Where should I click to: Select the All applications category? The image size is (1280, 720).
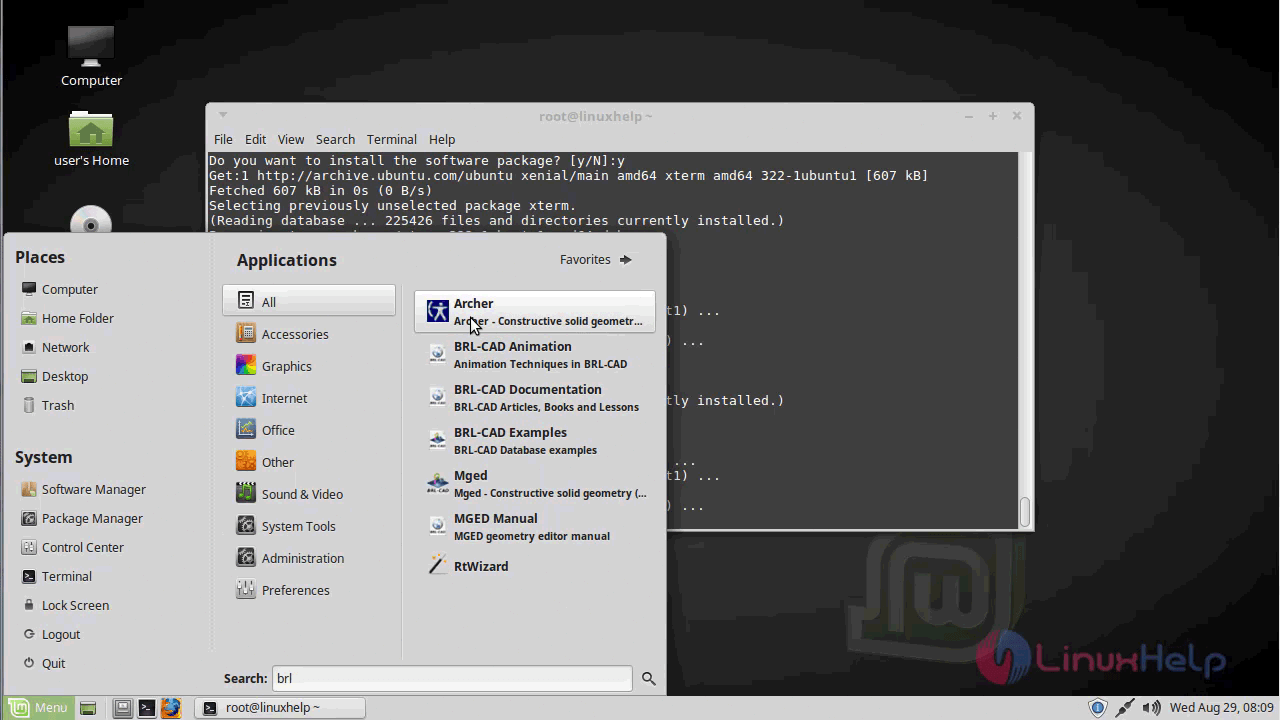click(309, 302)
